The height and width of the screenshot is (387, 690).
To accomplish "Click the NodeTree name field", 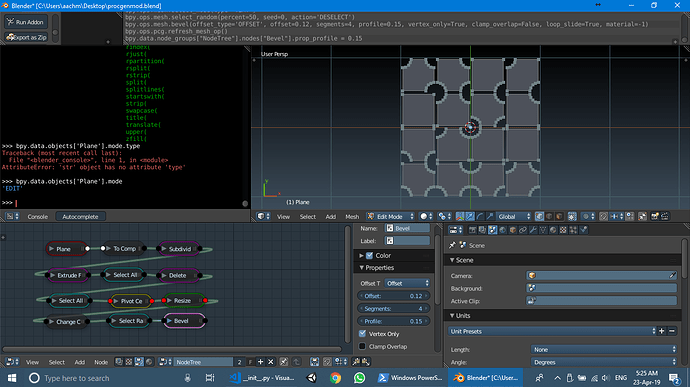I will (x=204, y=362).
